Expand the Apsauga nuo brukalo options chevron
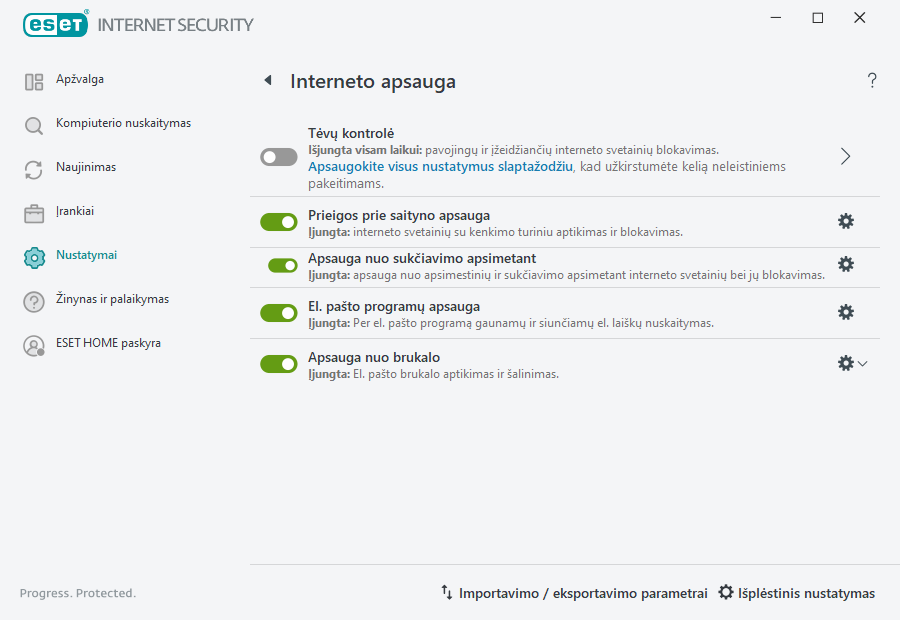900x620 pixels. pyautogui.click(x=861, y=364)
